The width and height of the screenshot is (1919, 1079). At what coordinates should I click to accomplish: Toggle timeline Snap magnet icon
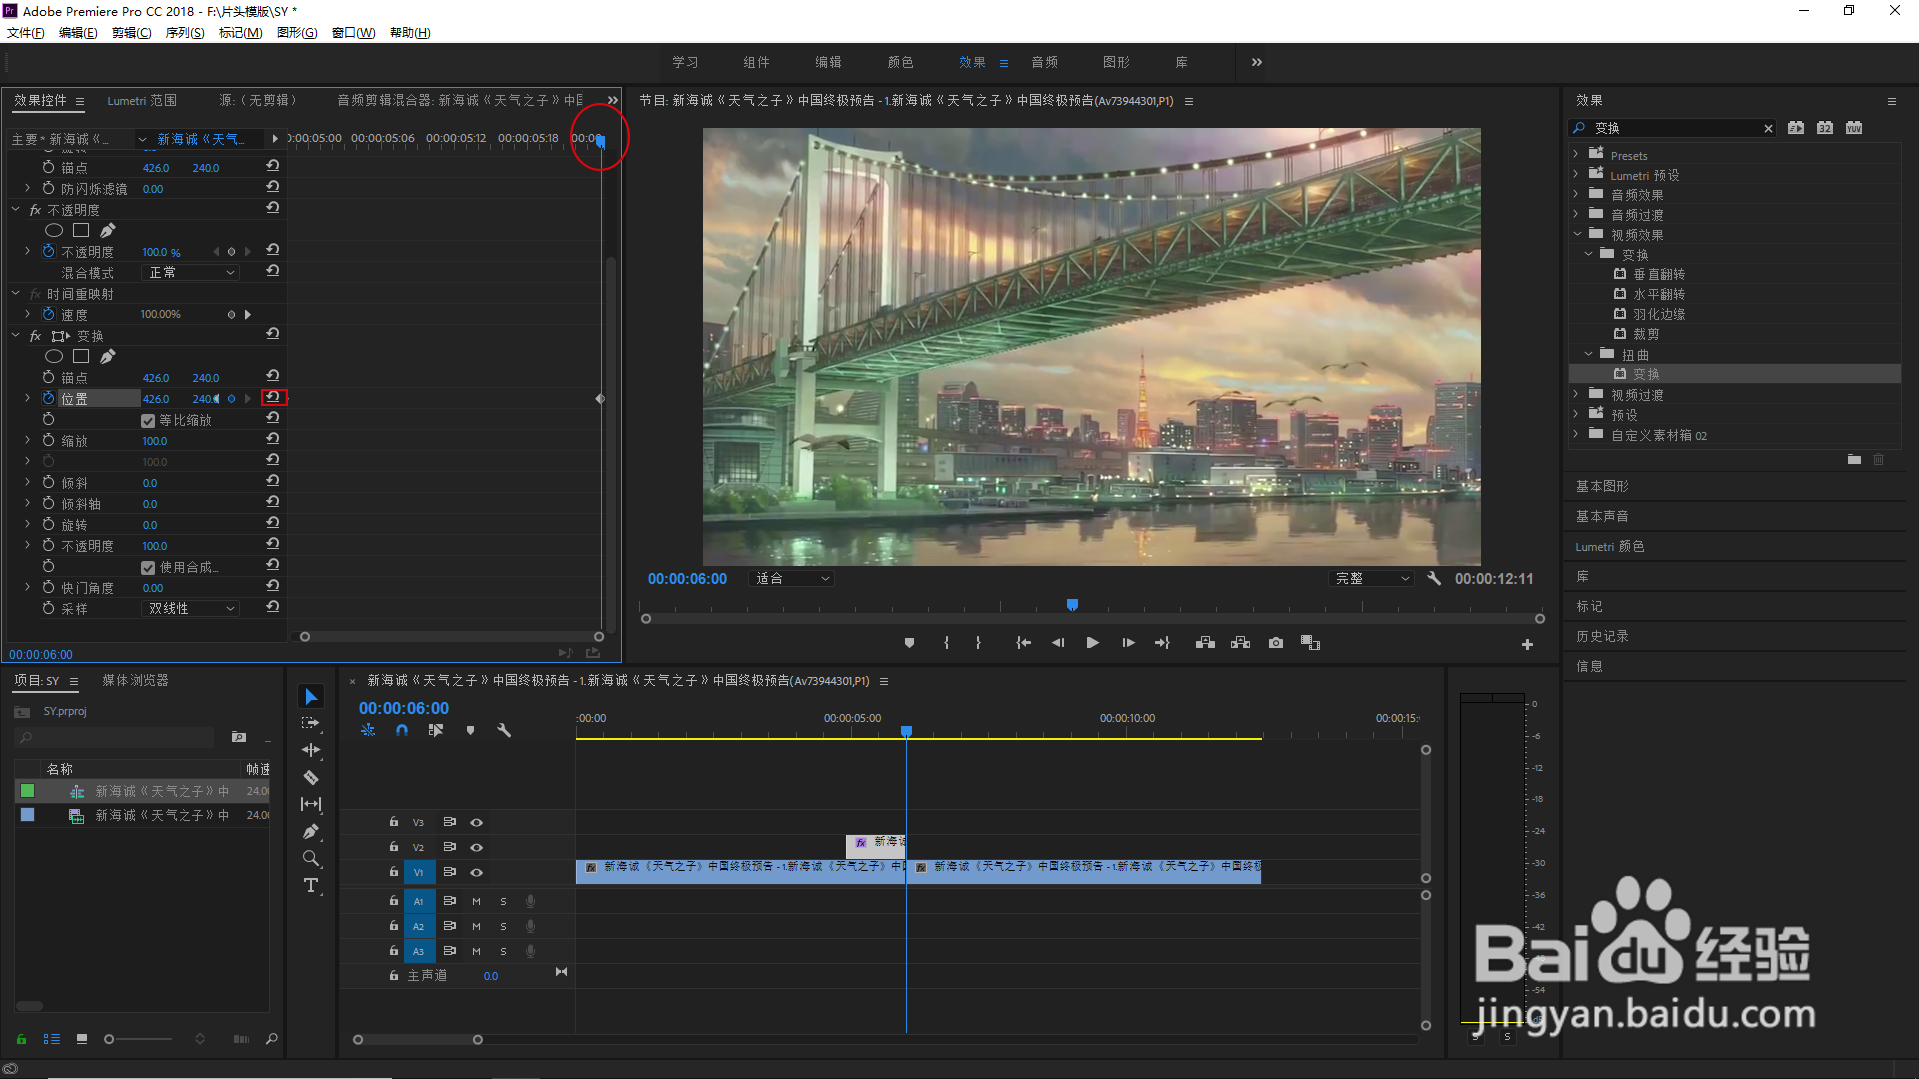pyautogui.click(x=402, y=730)
